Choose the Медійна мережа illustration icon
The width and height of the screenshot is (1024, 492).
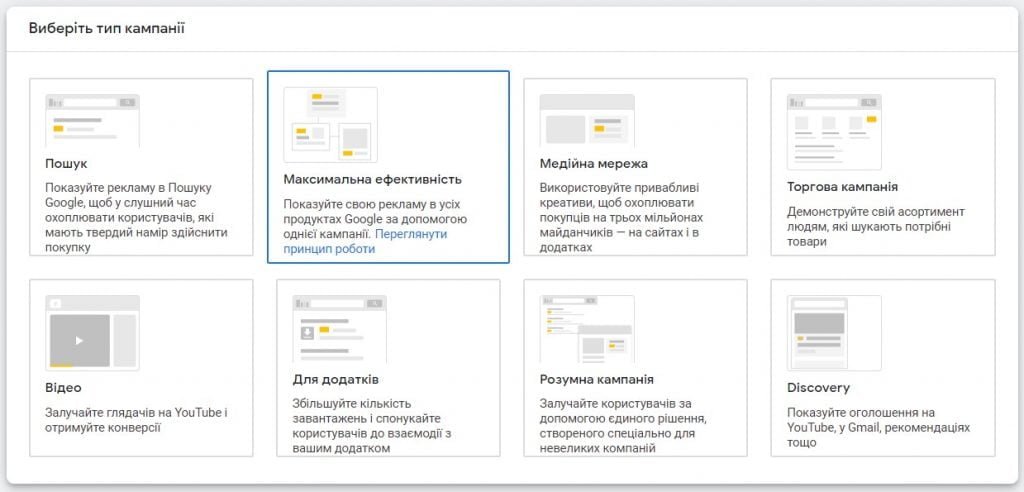pos(586,120)
